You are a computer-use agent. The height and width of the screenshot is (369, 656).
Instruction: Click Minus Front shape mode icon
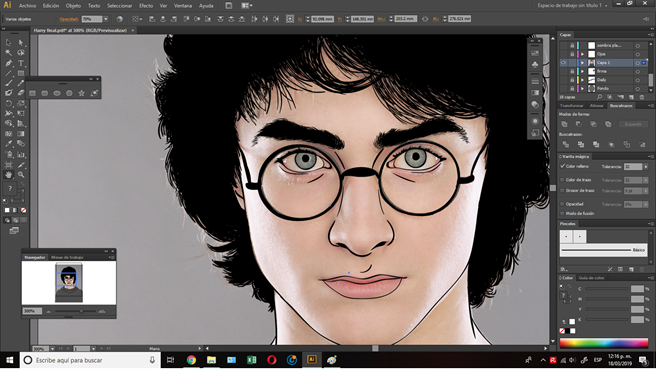(579, 124)
